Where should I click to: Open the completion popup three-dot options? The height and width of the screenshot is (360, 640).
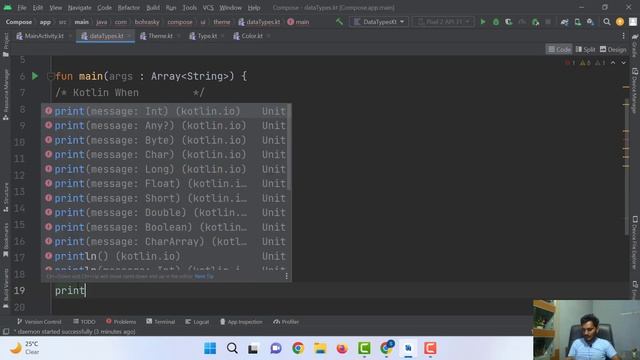[287, 276]
